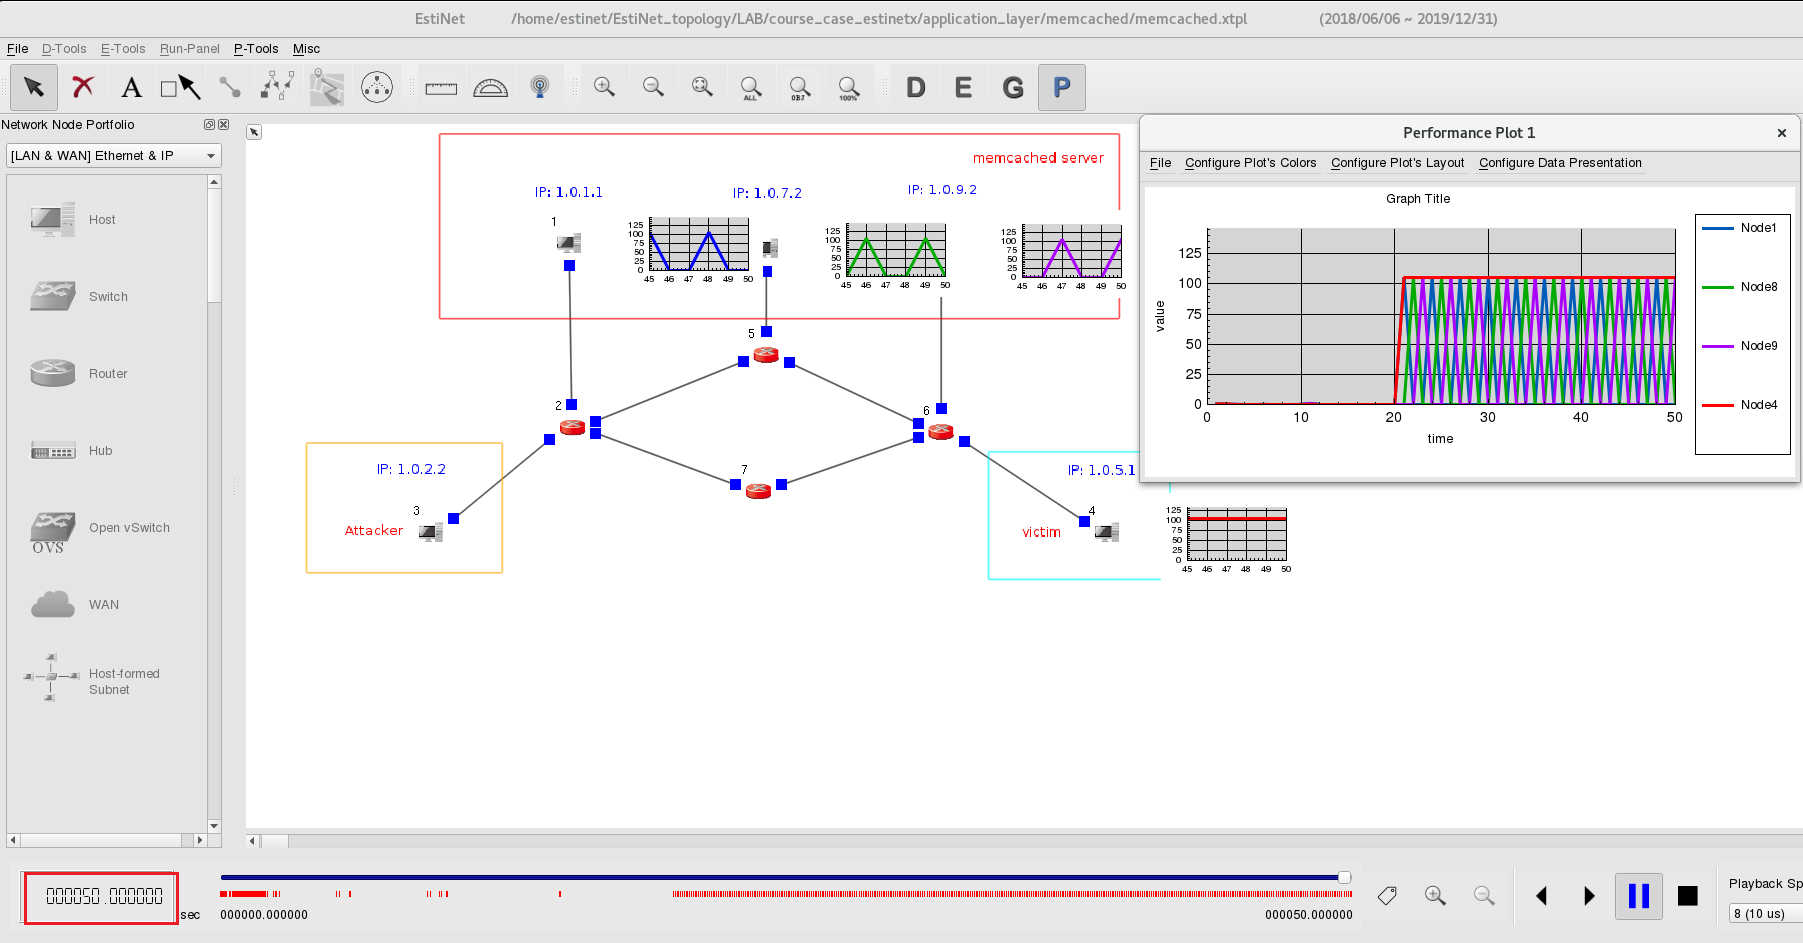The width and height of the screenshot is (1803, 943).
Task: Click Node9 purple legend entry
Action: coord(1741,346)
